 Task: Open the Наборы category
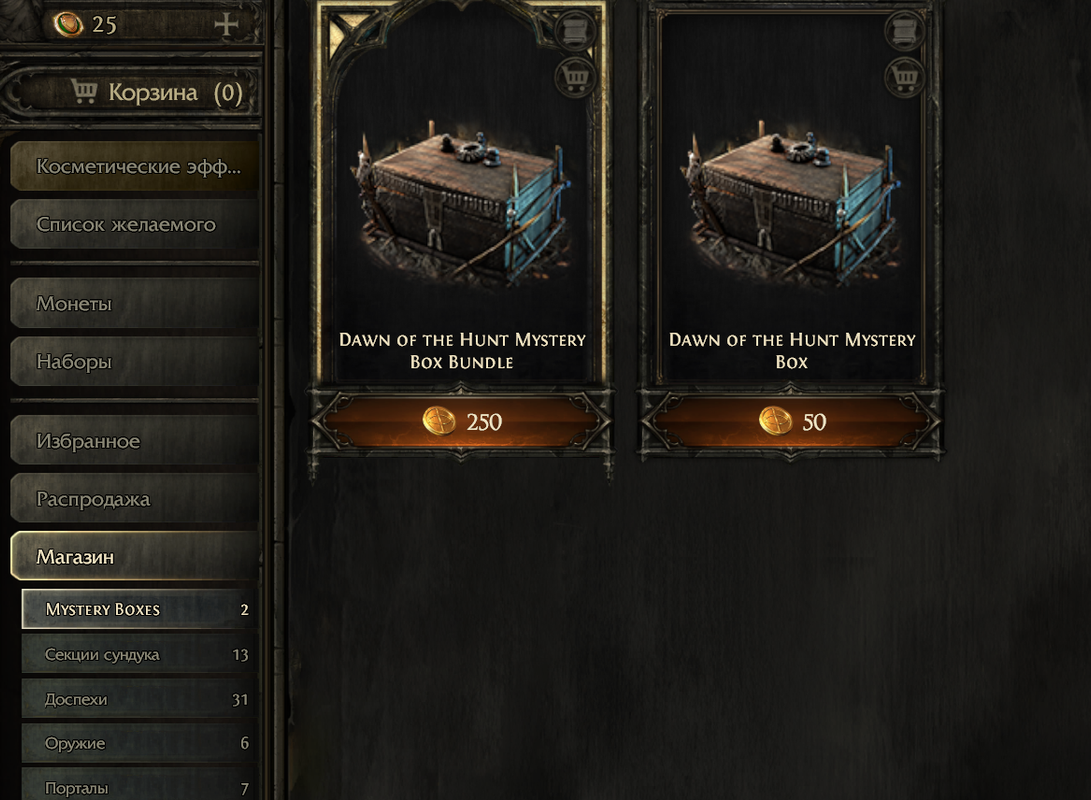(135, 362)
